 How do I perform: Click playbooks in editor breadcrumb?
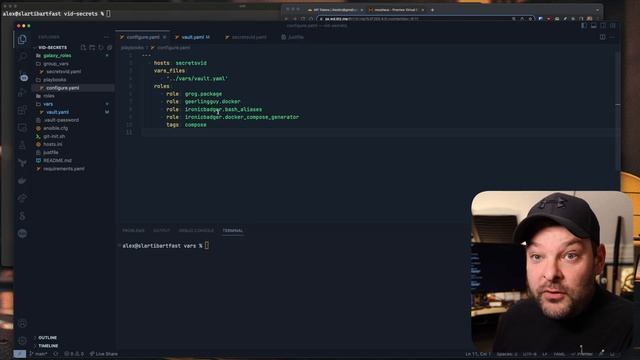pyautogui.click(x=132, y=48)
